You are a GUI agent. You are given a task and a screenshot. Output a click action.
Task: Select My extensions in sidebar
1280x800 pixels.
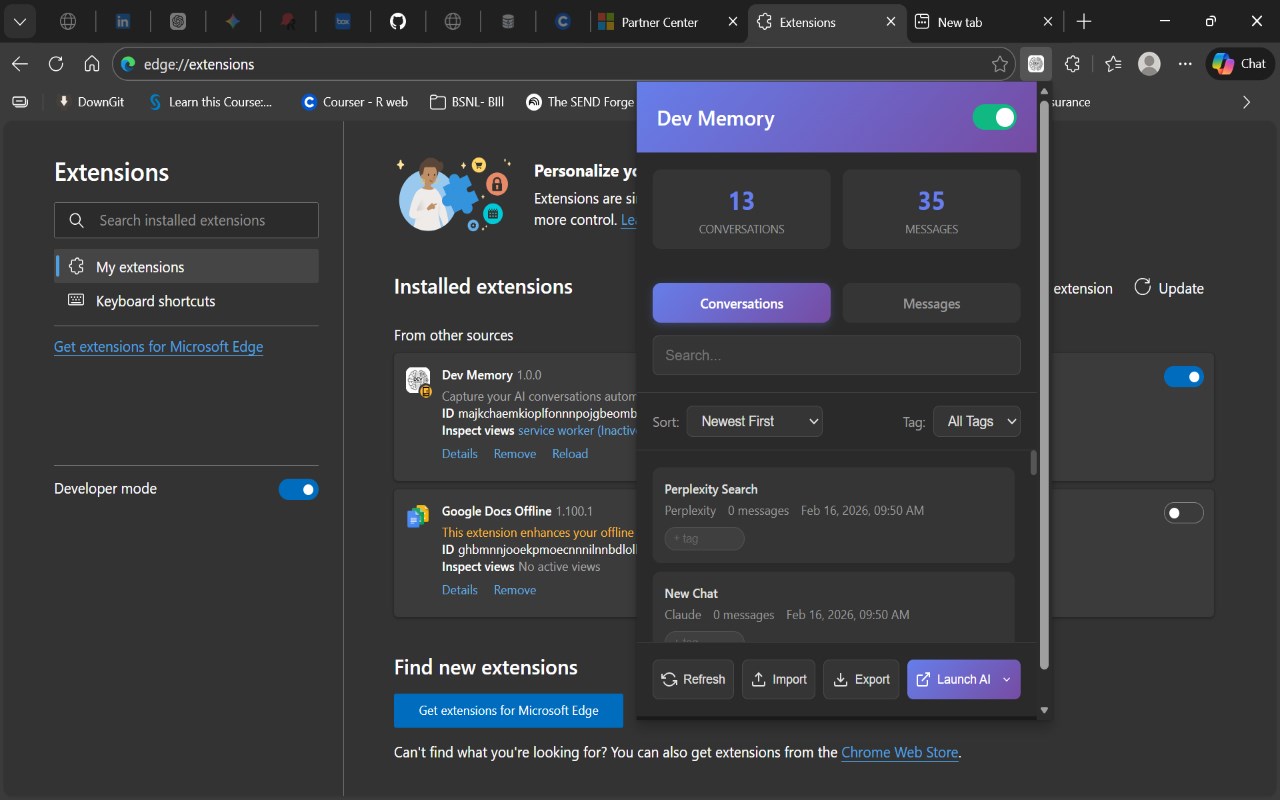click(186, 267)
